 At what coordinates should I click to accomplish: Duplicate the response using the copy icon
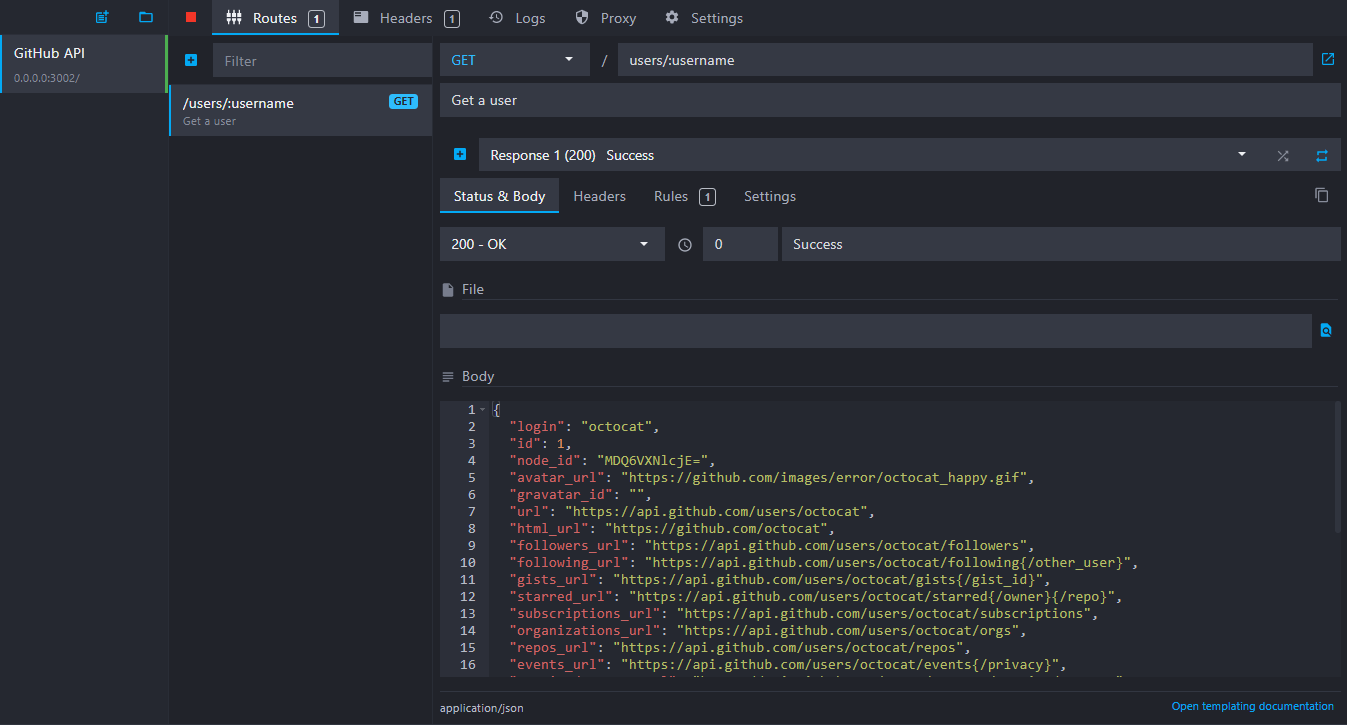[x=1321, y=196]
